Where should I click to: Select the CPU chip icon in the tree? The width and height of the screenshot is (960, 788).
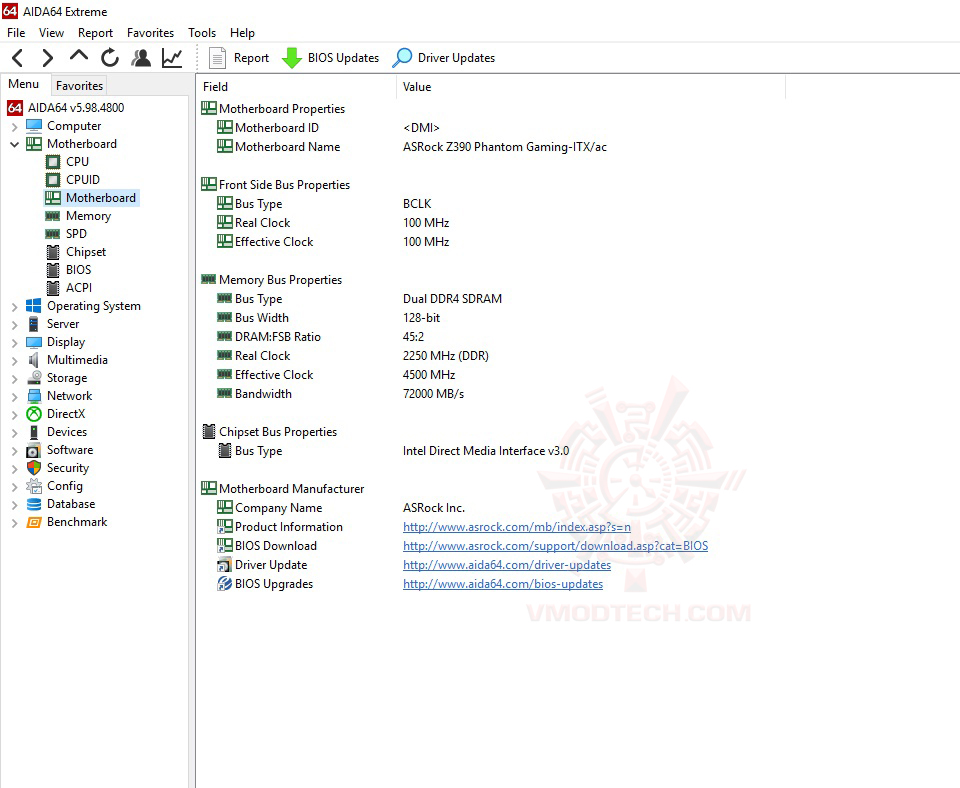[x=53, y=162]
